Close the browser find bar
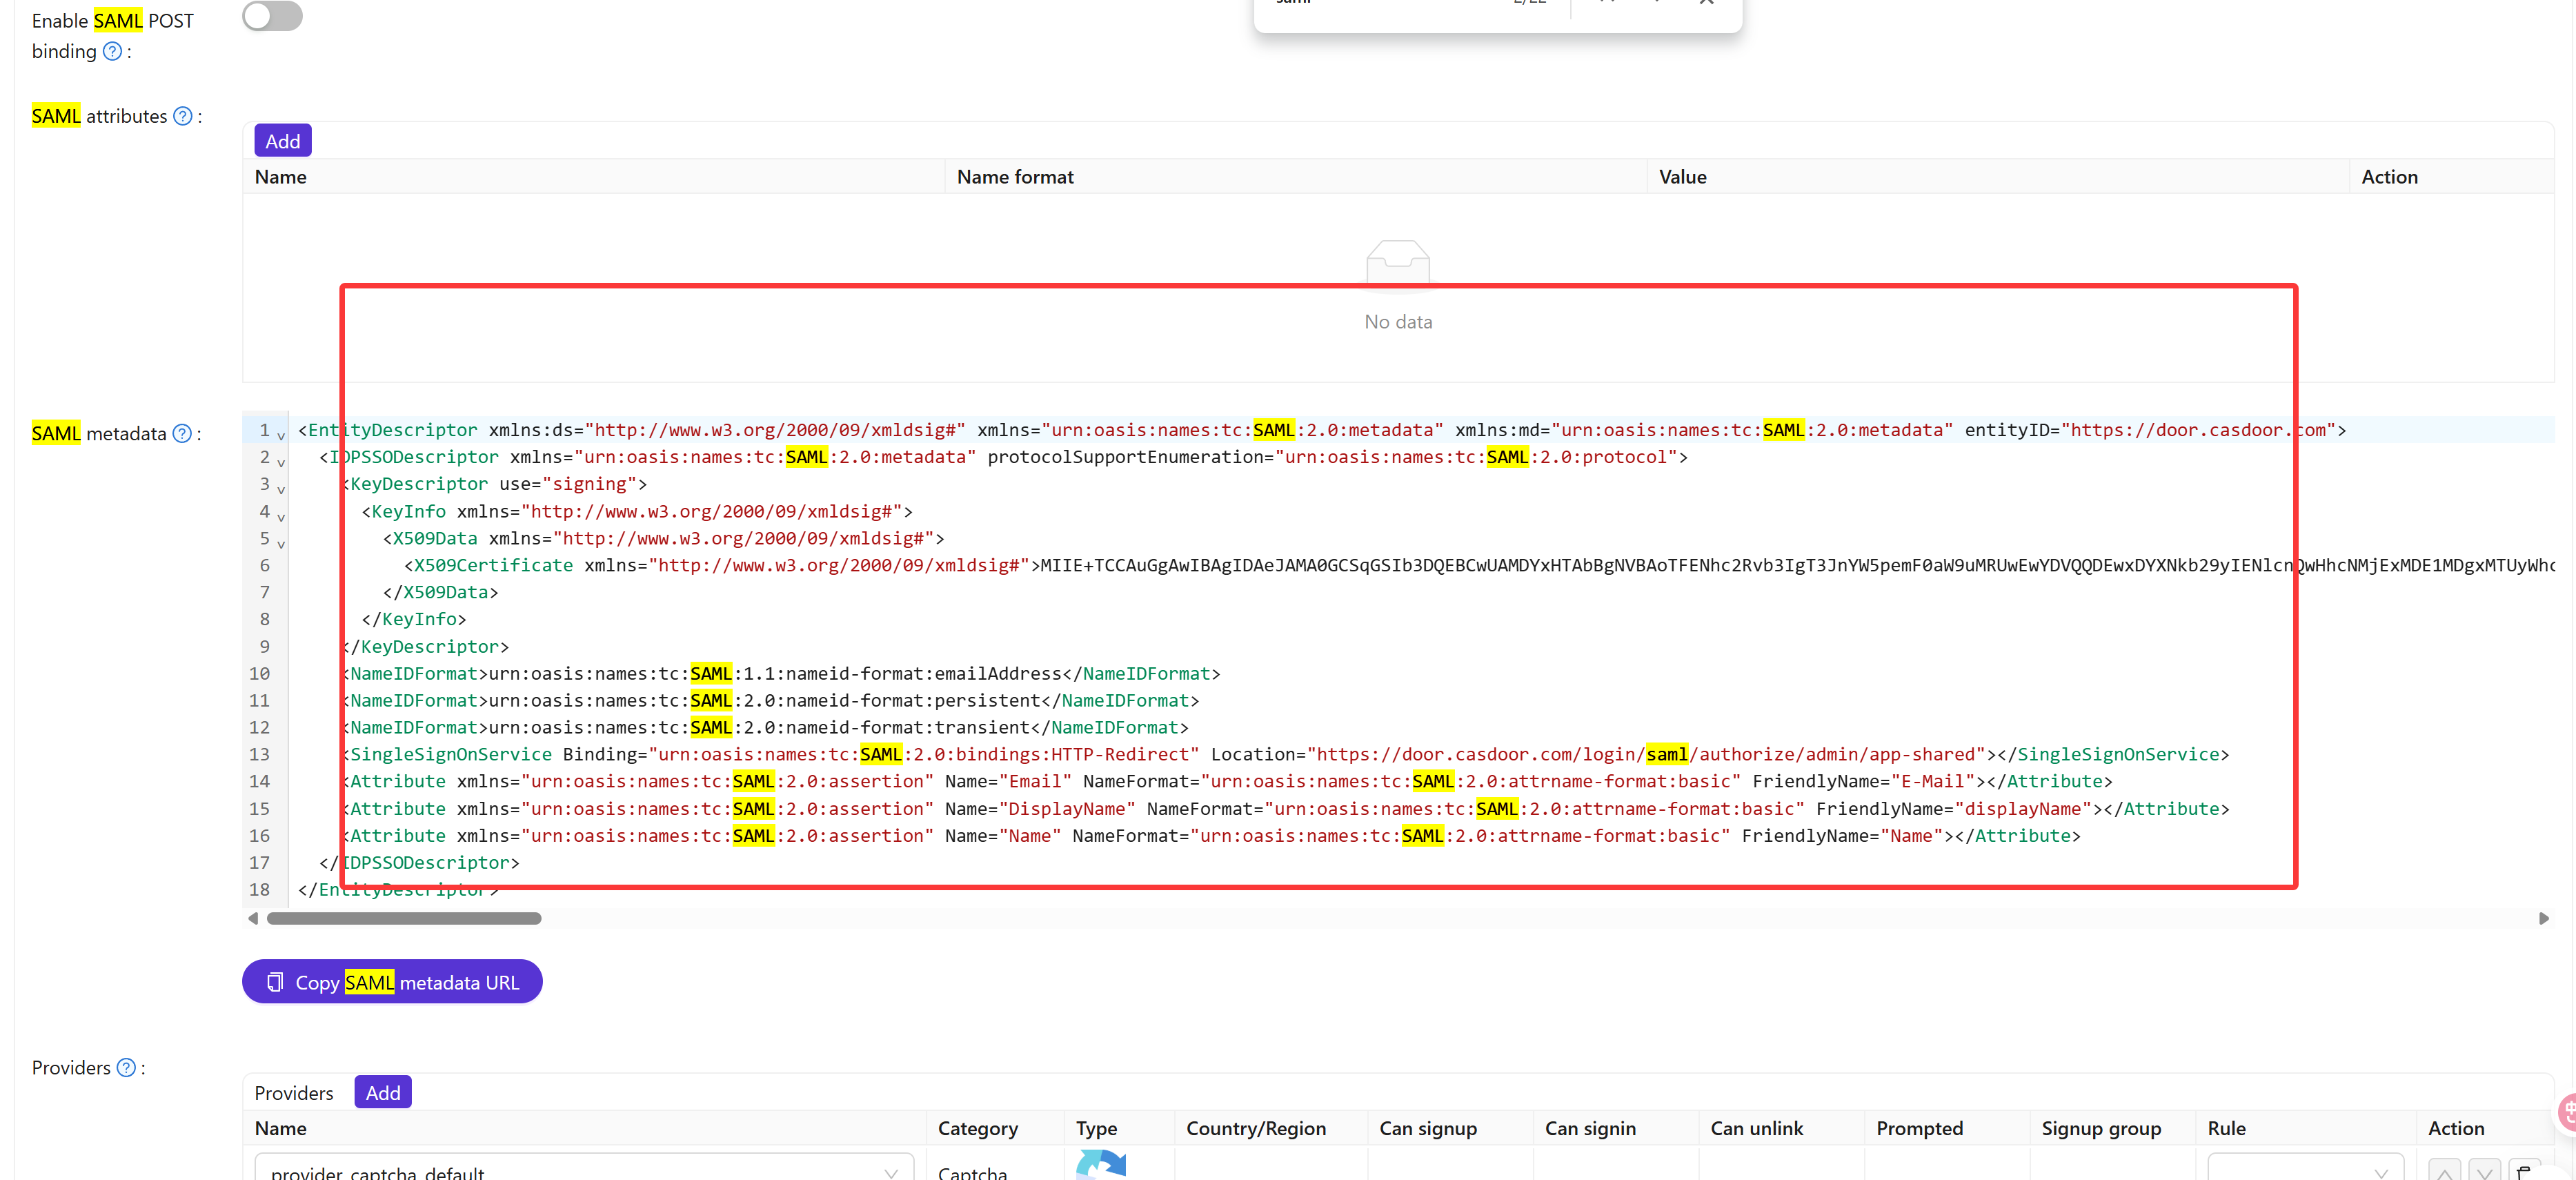The image size is (2576, 1180). [x=1706, y=3]
